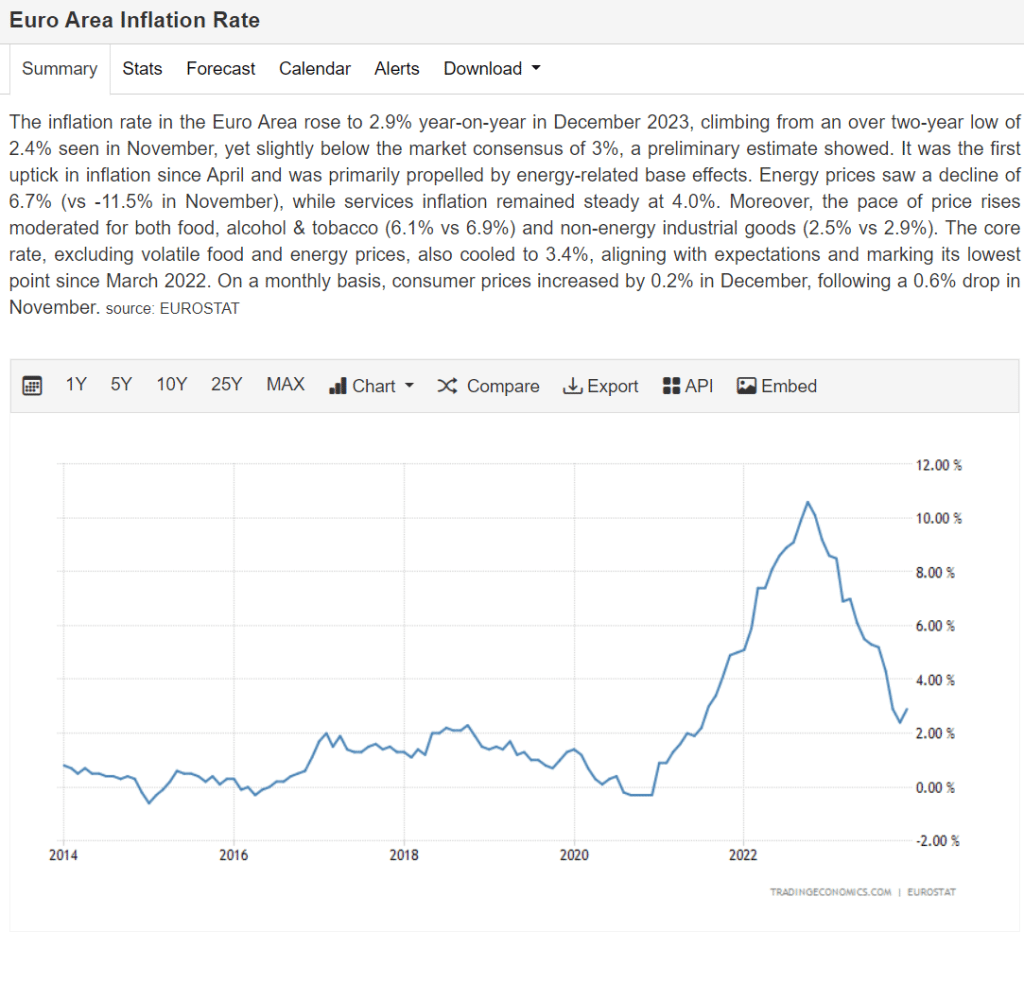Open the Alerts section
Viewport: 1024px width, 983px height.
point(397,68)
